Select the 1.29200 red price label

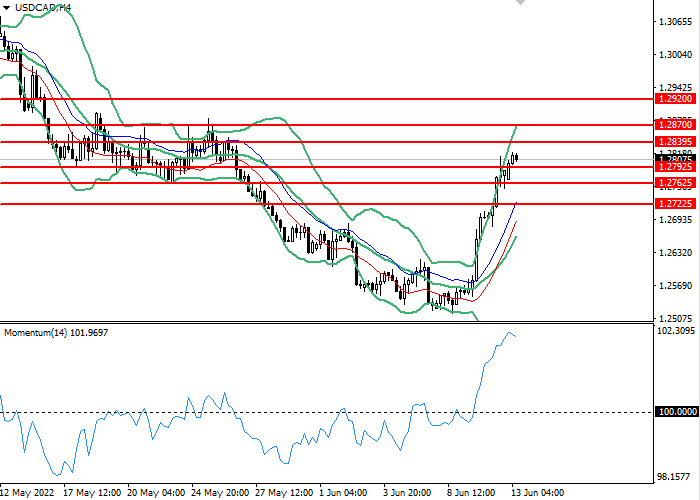click(x=676, y=99)
